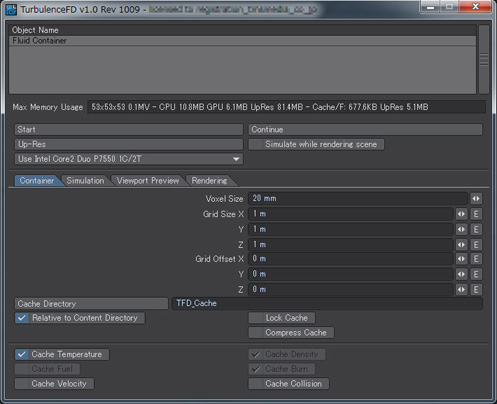Close the TurbulenceFD window
The width and height of the screenshot is (497, 404).
(475, 7)
